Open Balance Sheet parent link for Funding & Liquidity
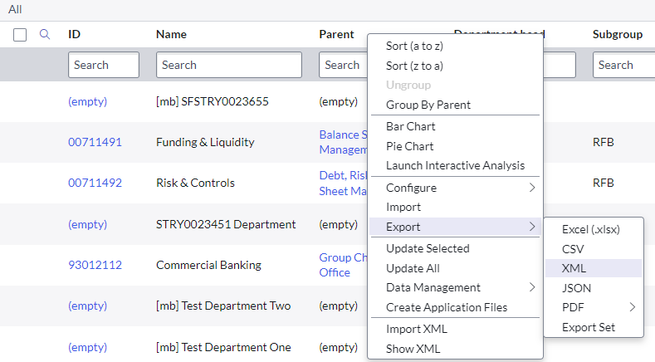The height and width of the screenshot is (362, 655). point(343,142)
